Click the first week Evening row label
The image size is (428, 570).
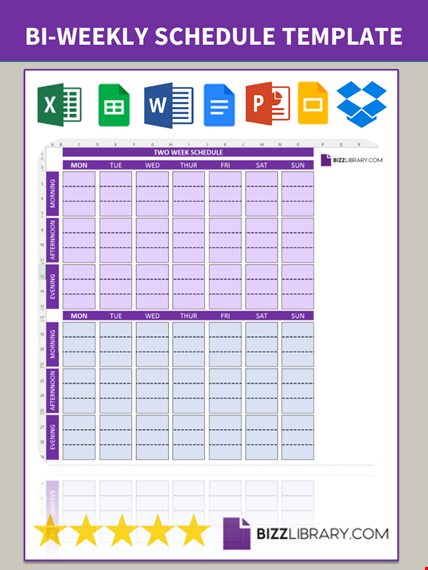pyautogui.click(x=53, y=286)
